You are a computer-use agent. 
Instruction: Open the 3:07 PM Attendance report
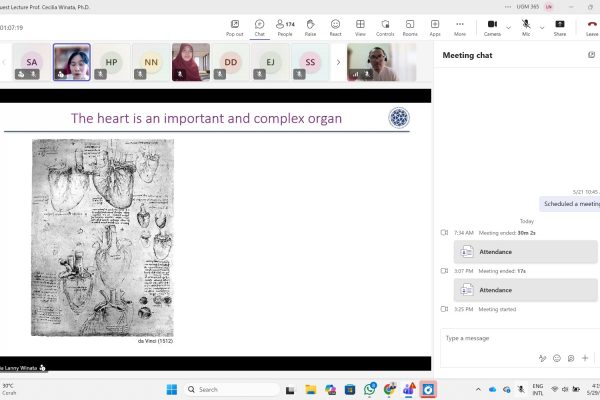(525, 290)
